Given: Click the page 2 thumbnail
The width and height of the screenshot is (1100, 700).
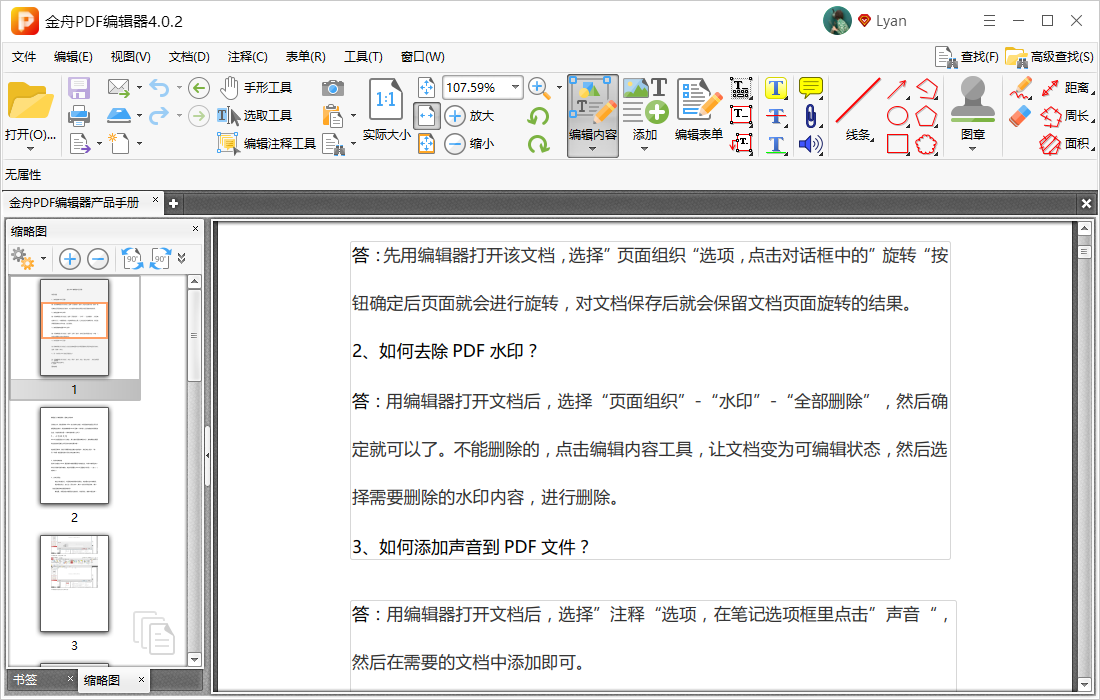Looking at the screenshot, I should click(x=74, y=456).
